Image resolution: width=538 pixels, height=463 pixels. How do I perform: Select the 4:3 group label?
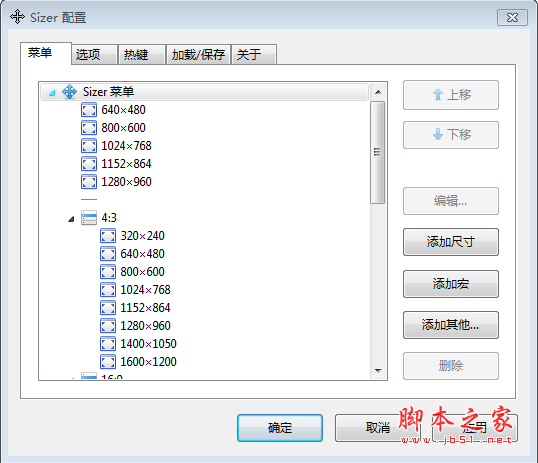tap(109, 218)
